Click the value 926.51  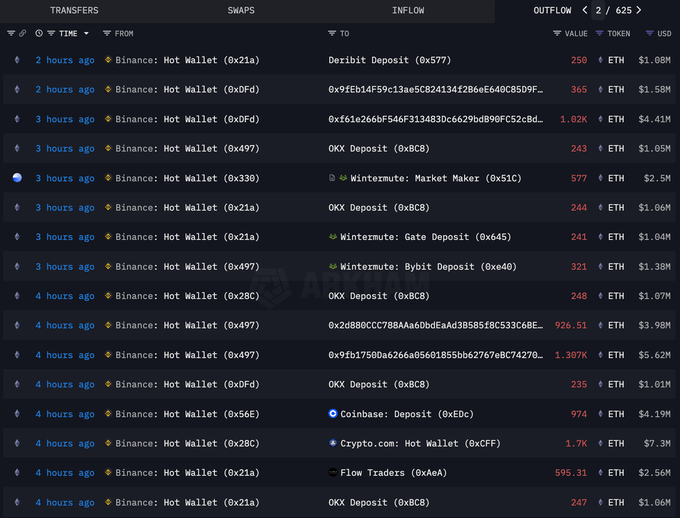pyautogui.click(x=571, y=325)
